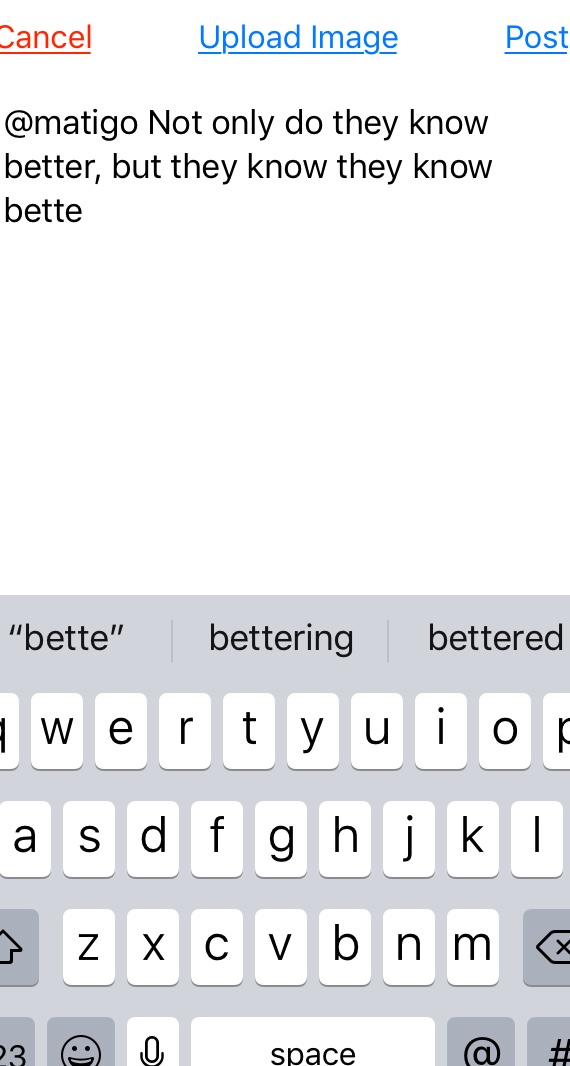
Task: Post the reply message
Action: click(537, 38)
